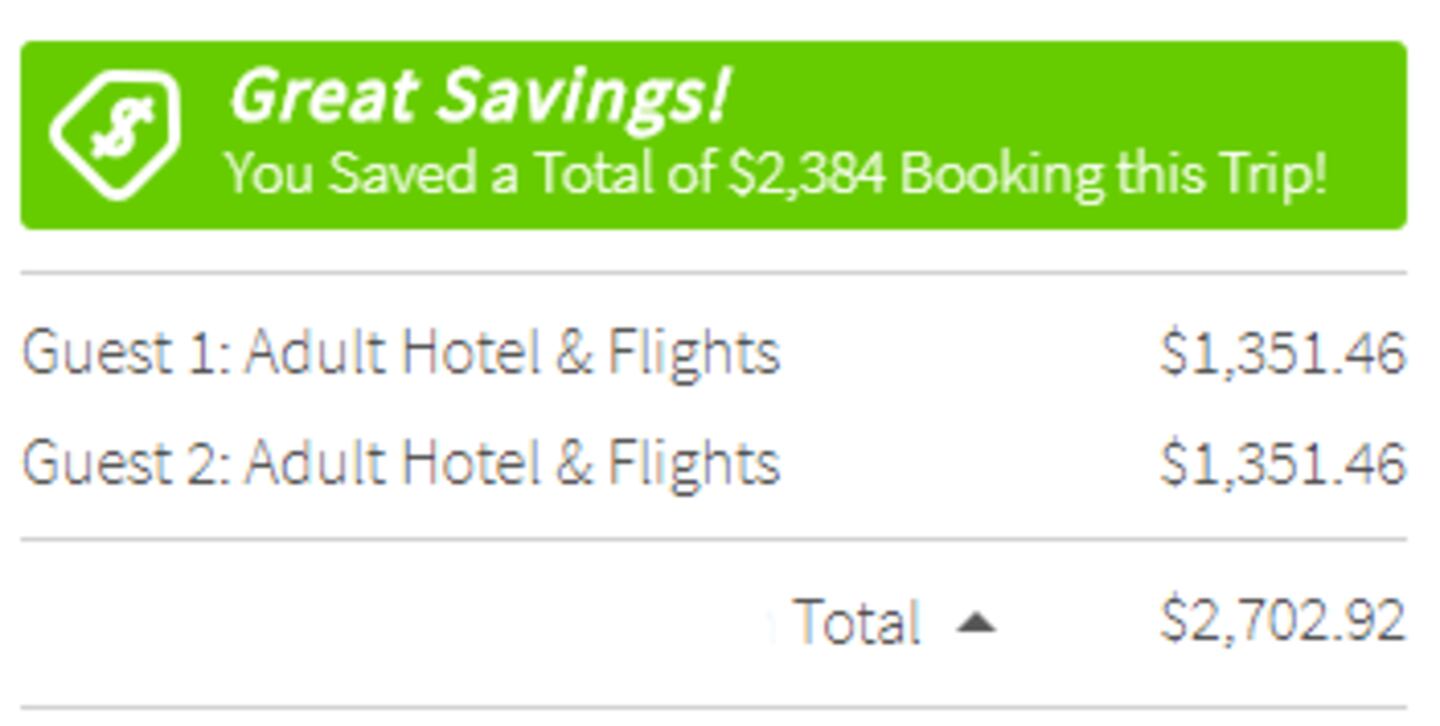Image resolution: width=1440 pixels, height=726 pixels.
Task: Click the divider line above Total row
Action: pyautogui.click(x=714, y=540)
